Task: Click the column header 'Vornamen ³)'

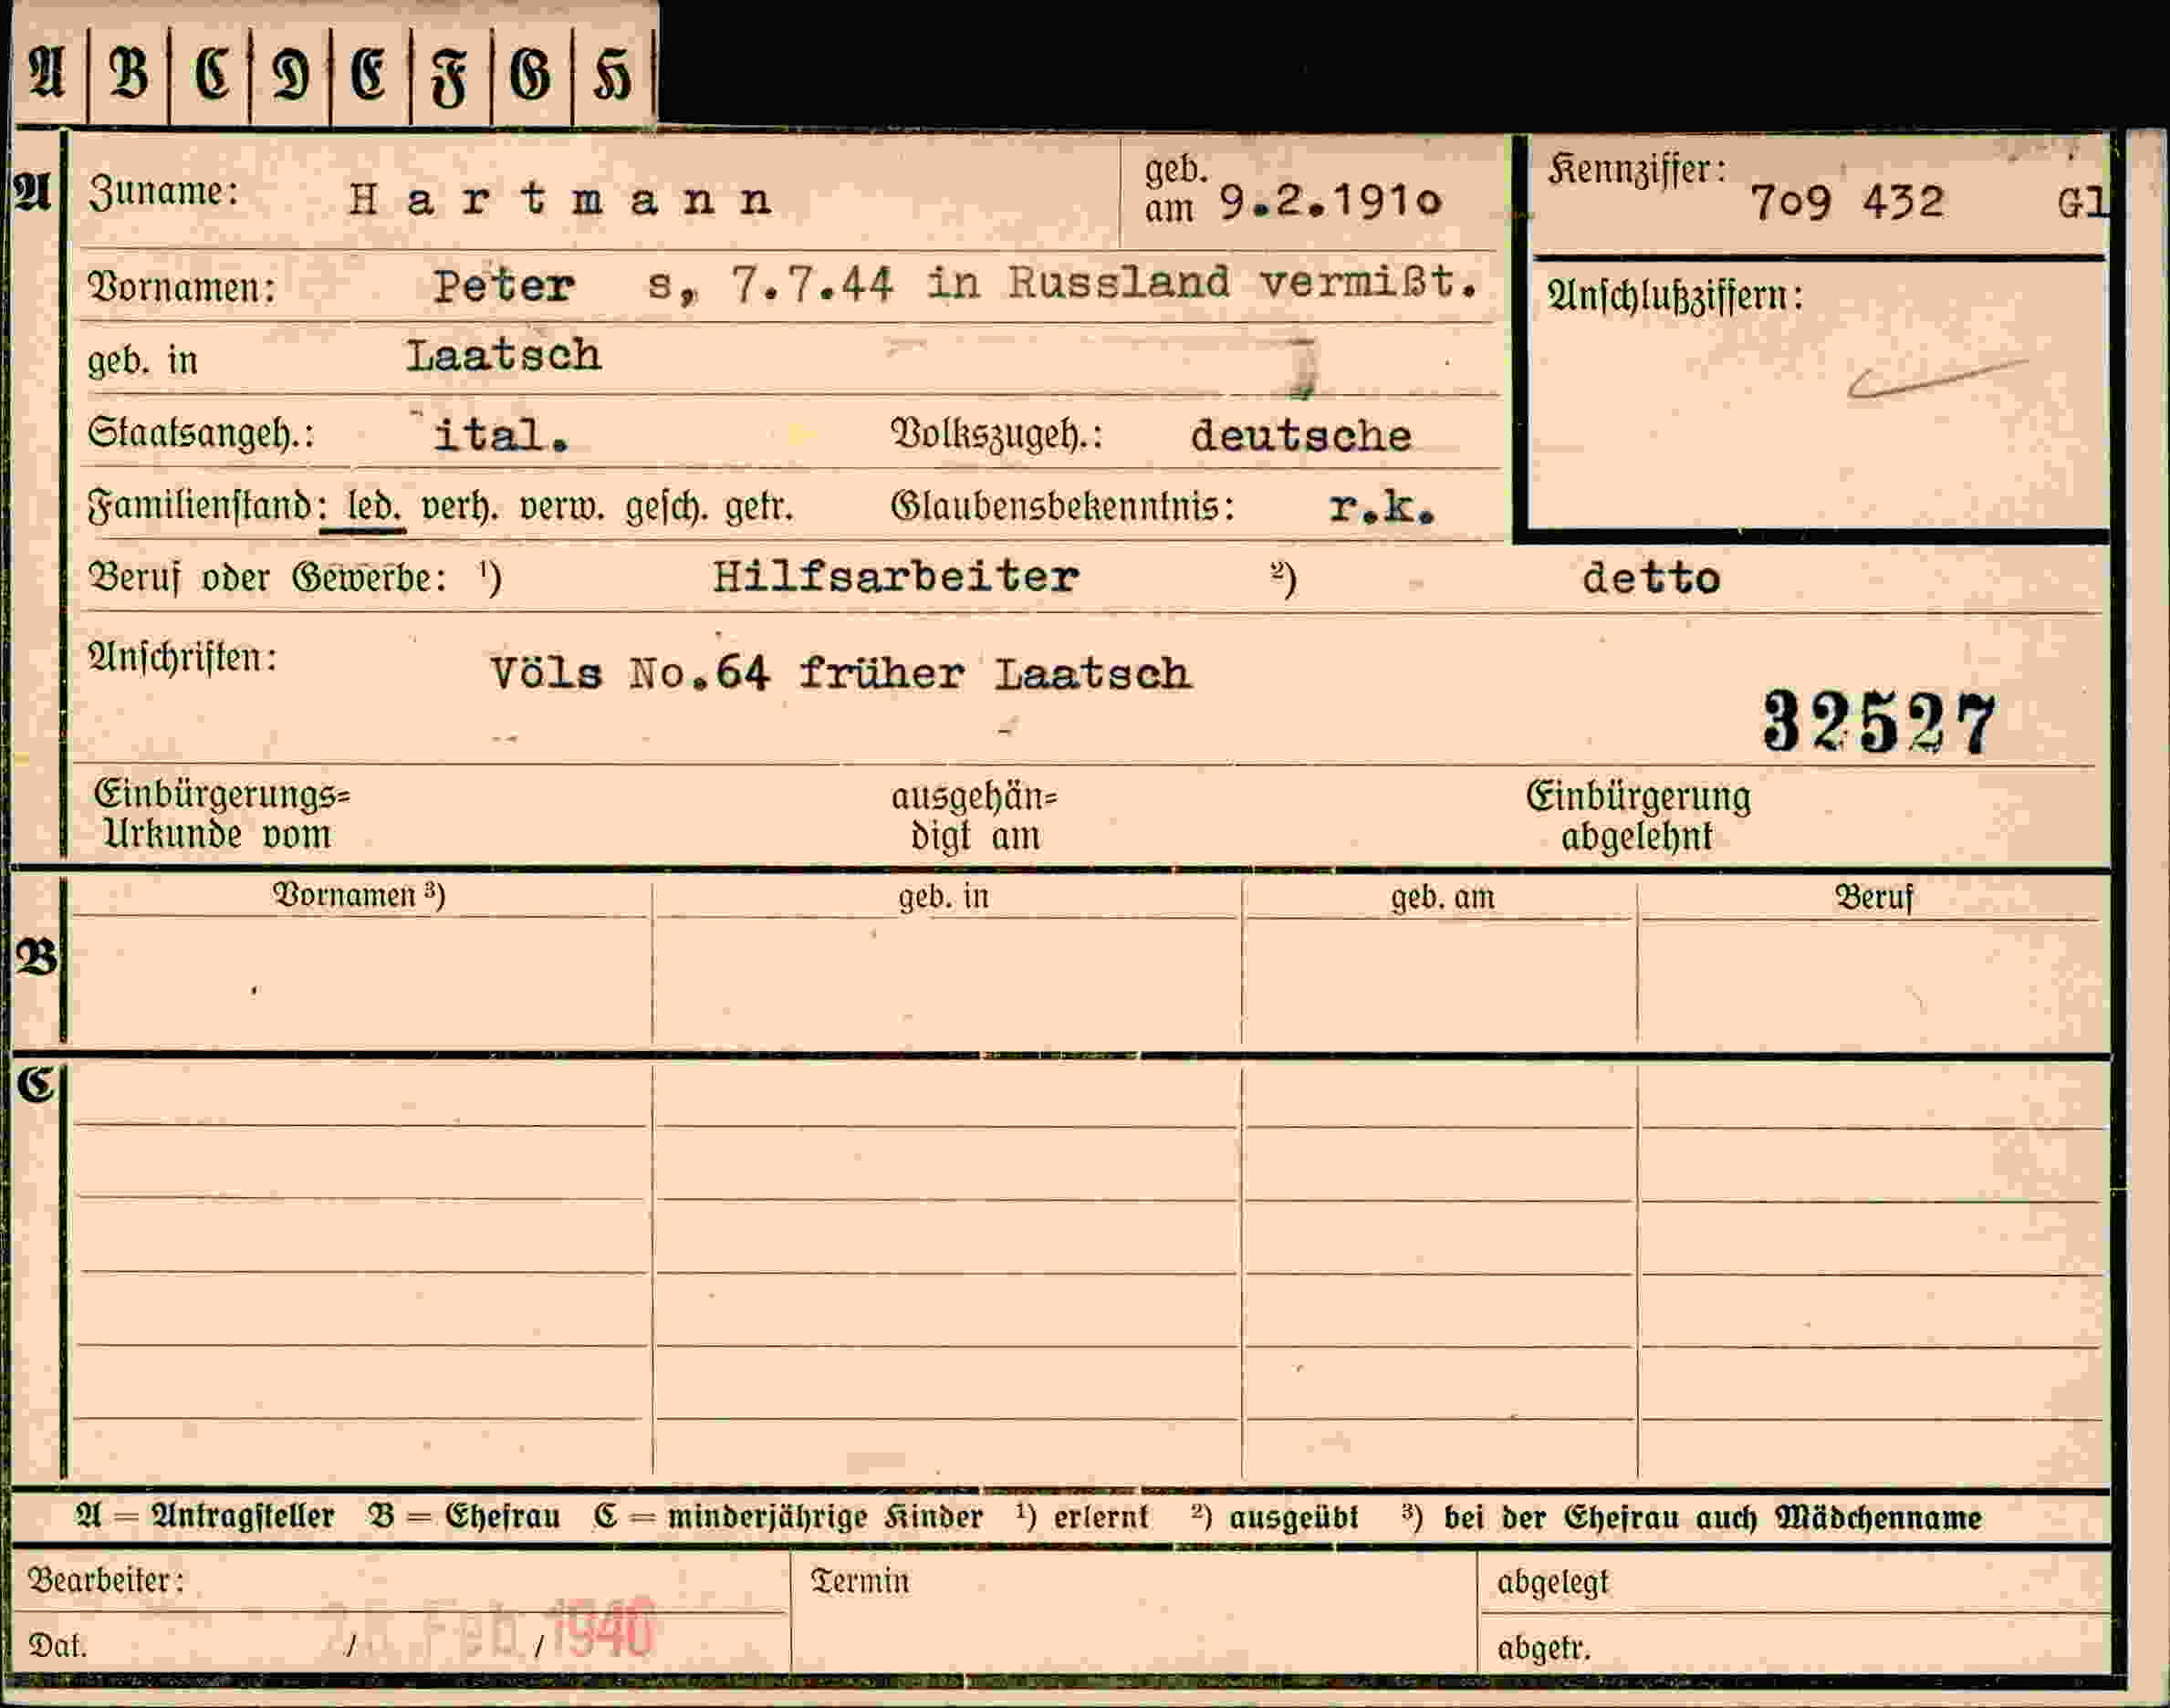Action: (x=359, y=894)
